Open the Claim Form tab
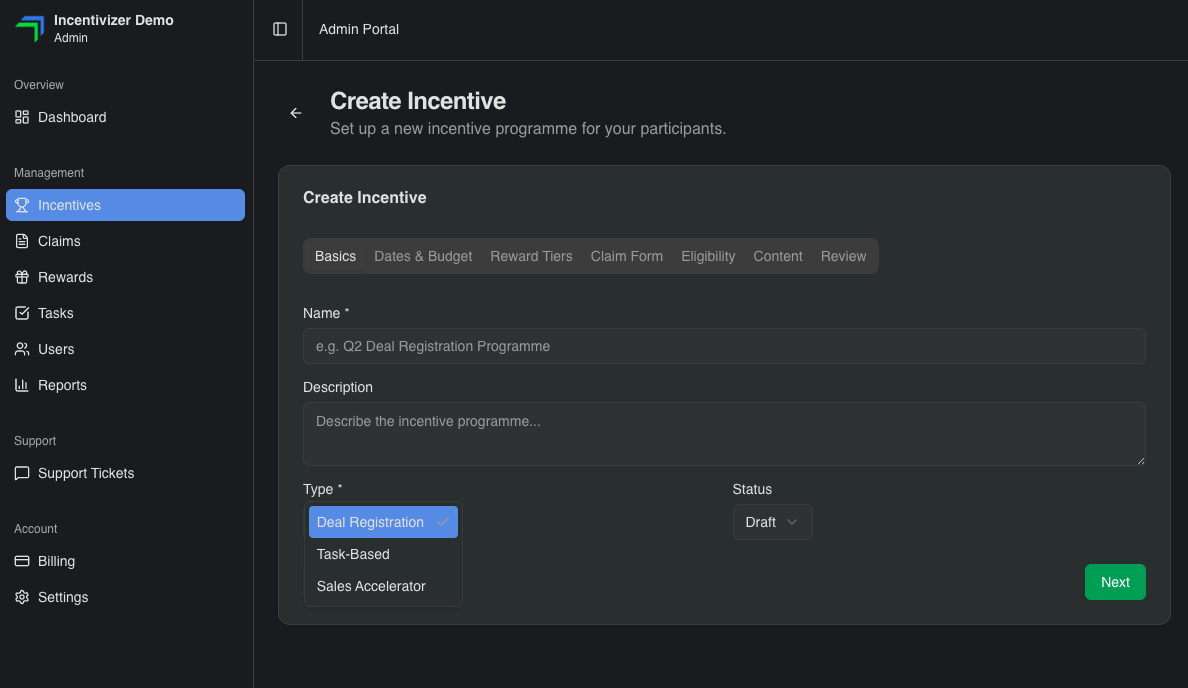 (x=627, y=256)
